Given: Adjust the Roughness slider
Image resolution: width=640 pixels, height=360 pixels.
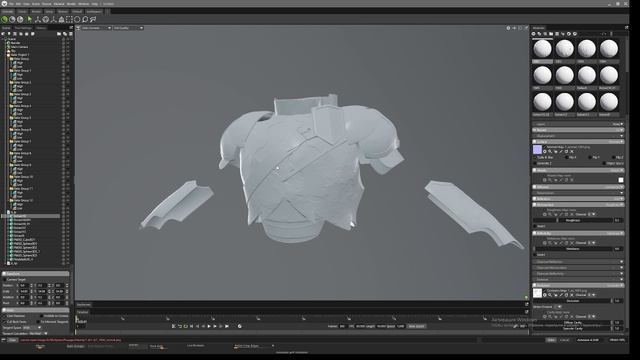Looking at the screenshot, I should [x=573, y=220].
